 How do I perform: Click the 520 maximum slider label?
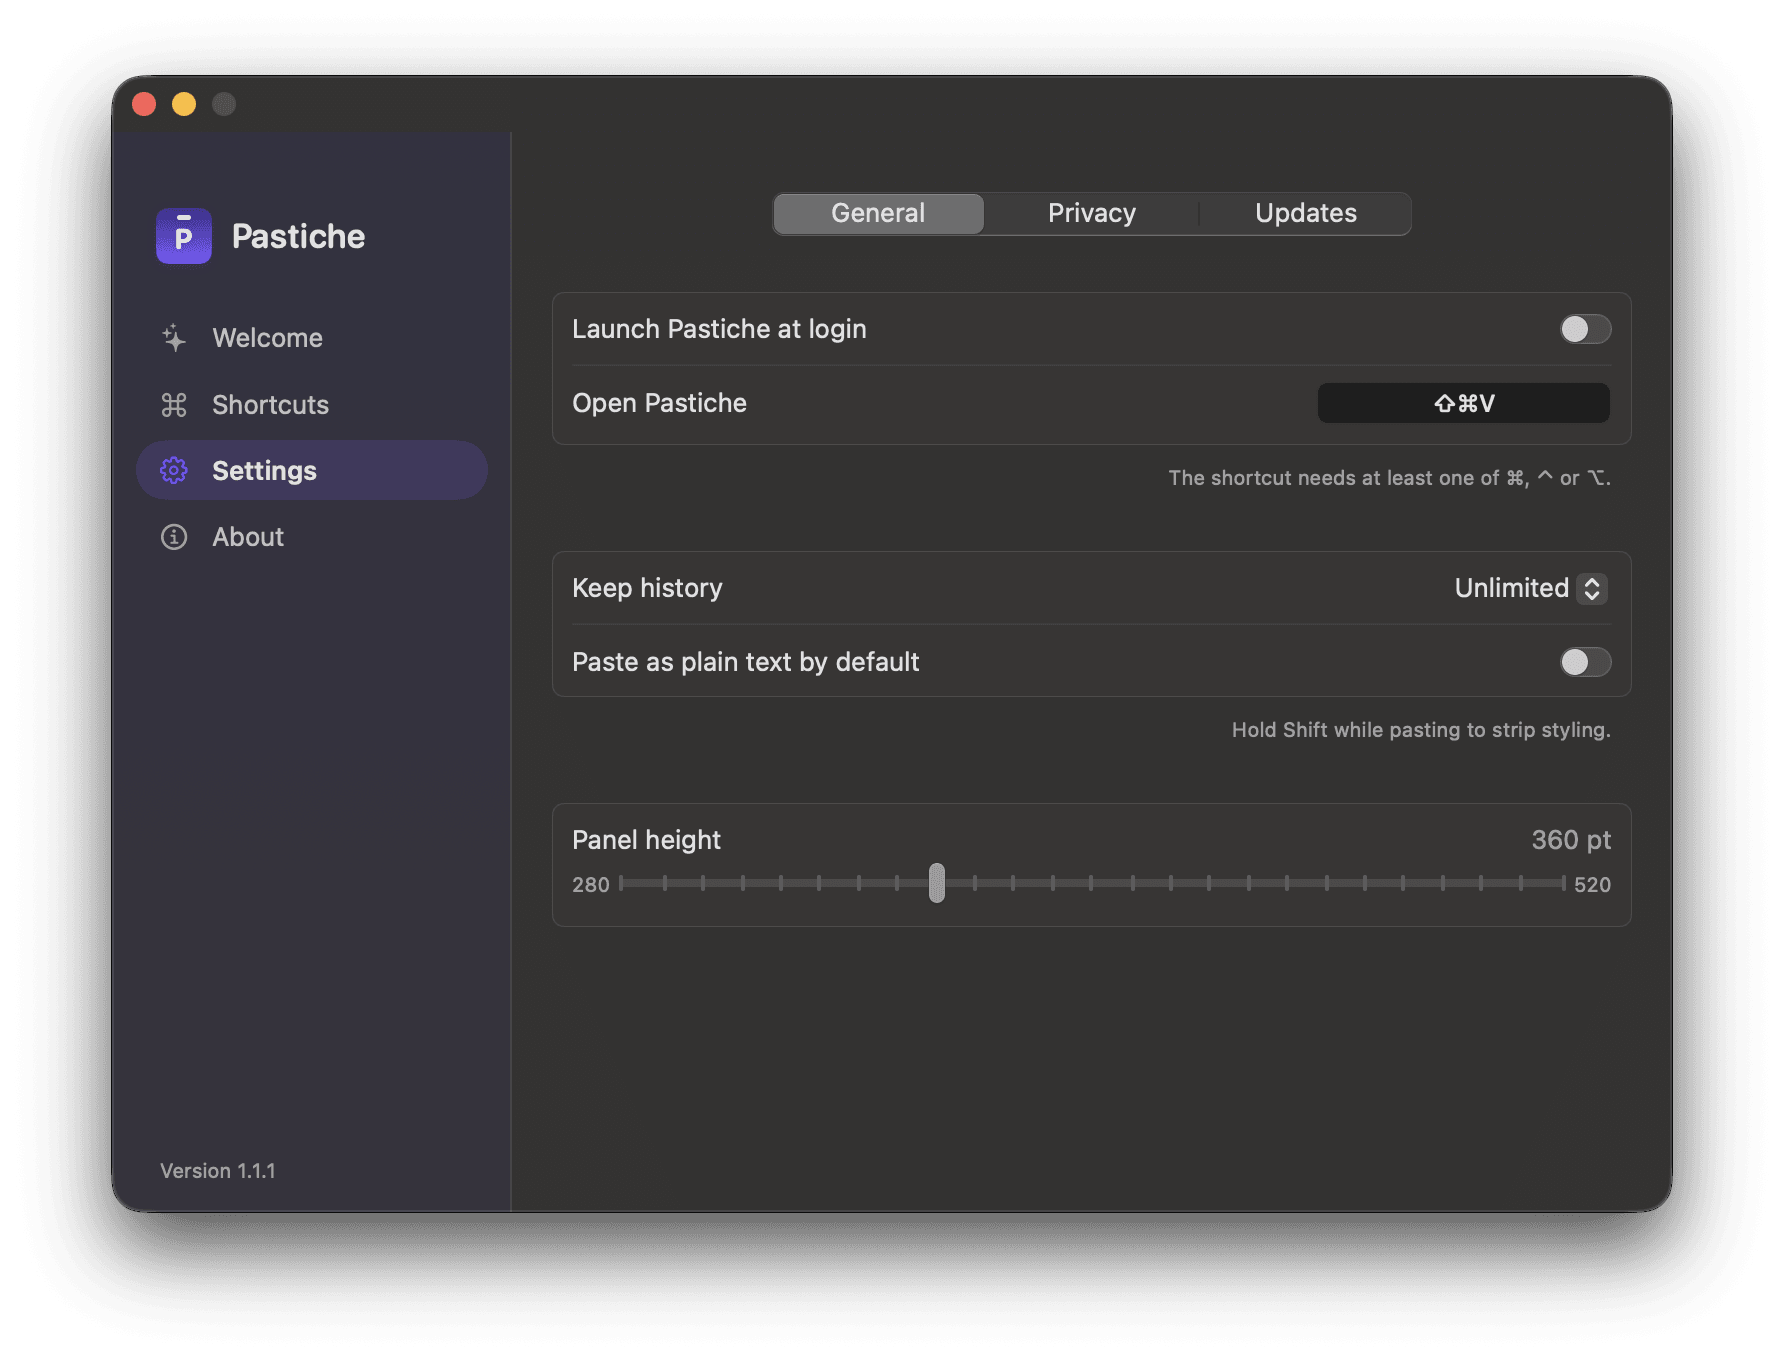pyautogui.click(x=1592, y=885)
